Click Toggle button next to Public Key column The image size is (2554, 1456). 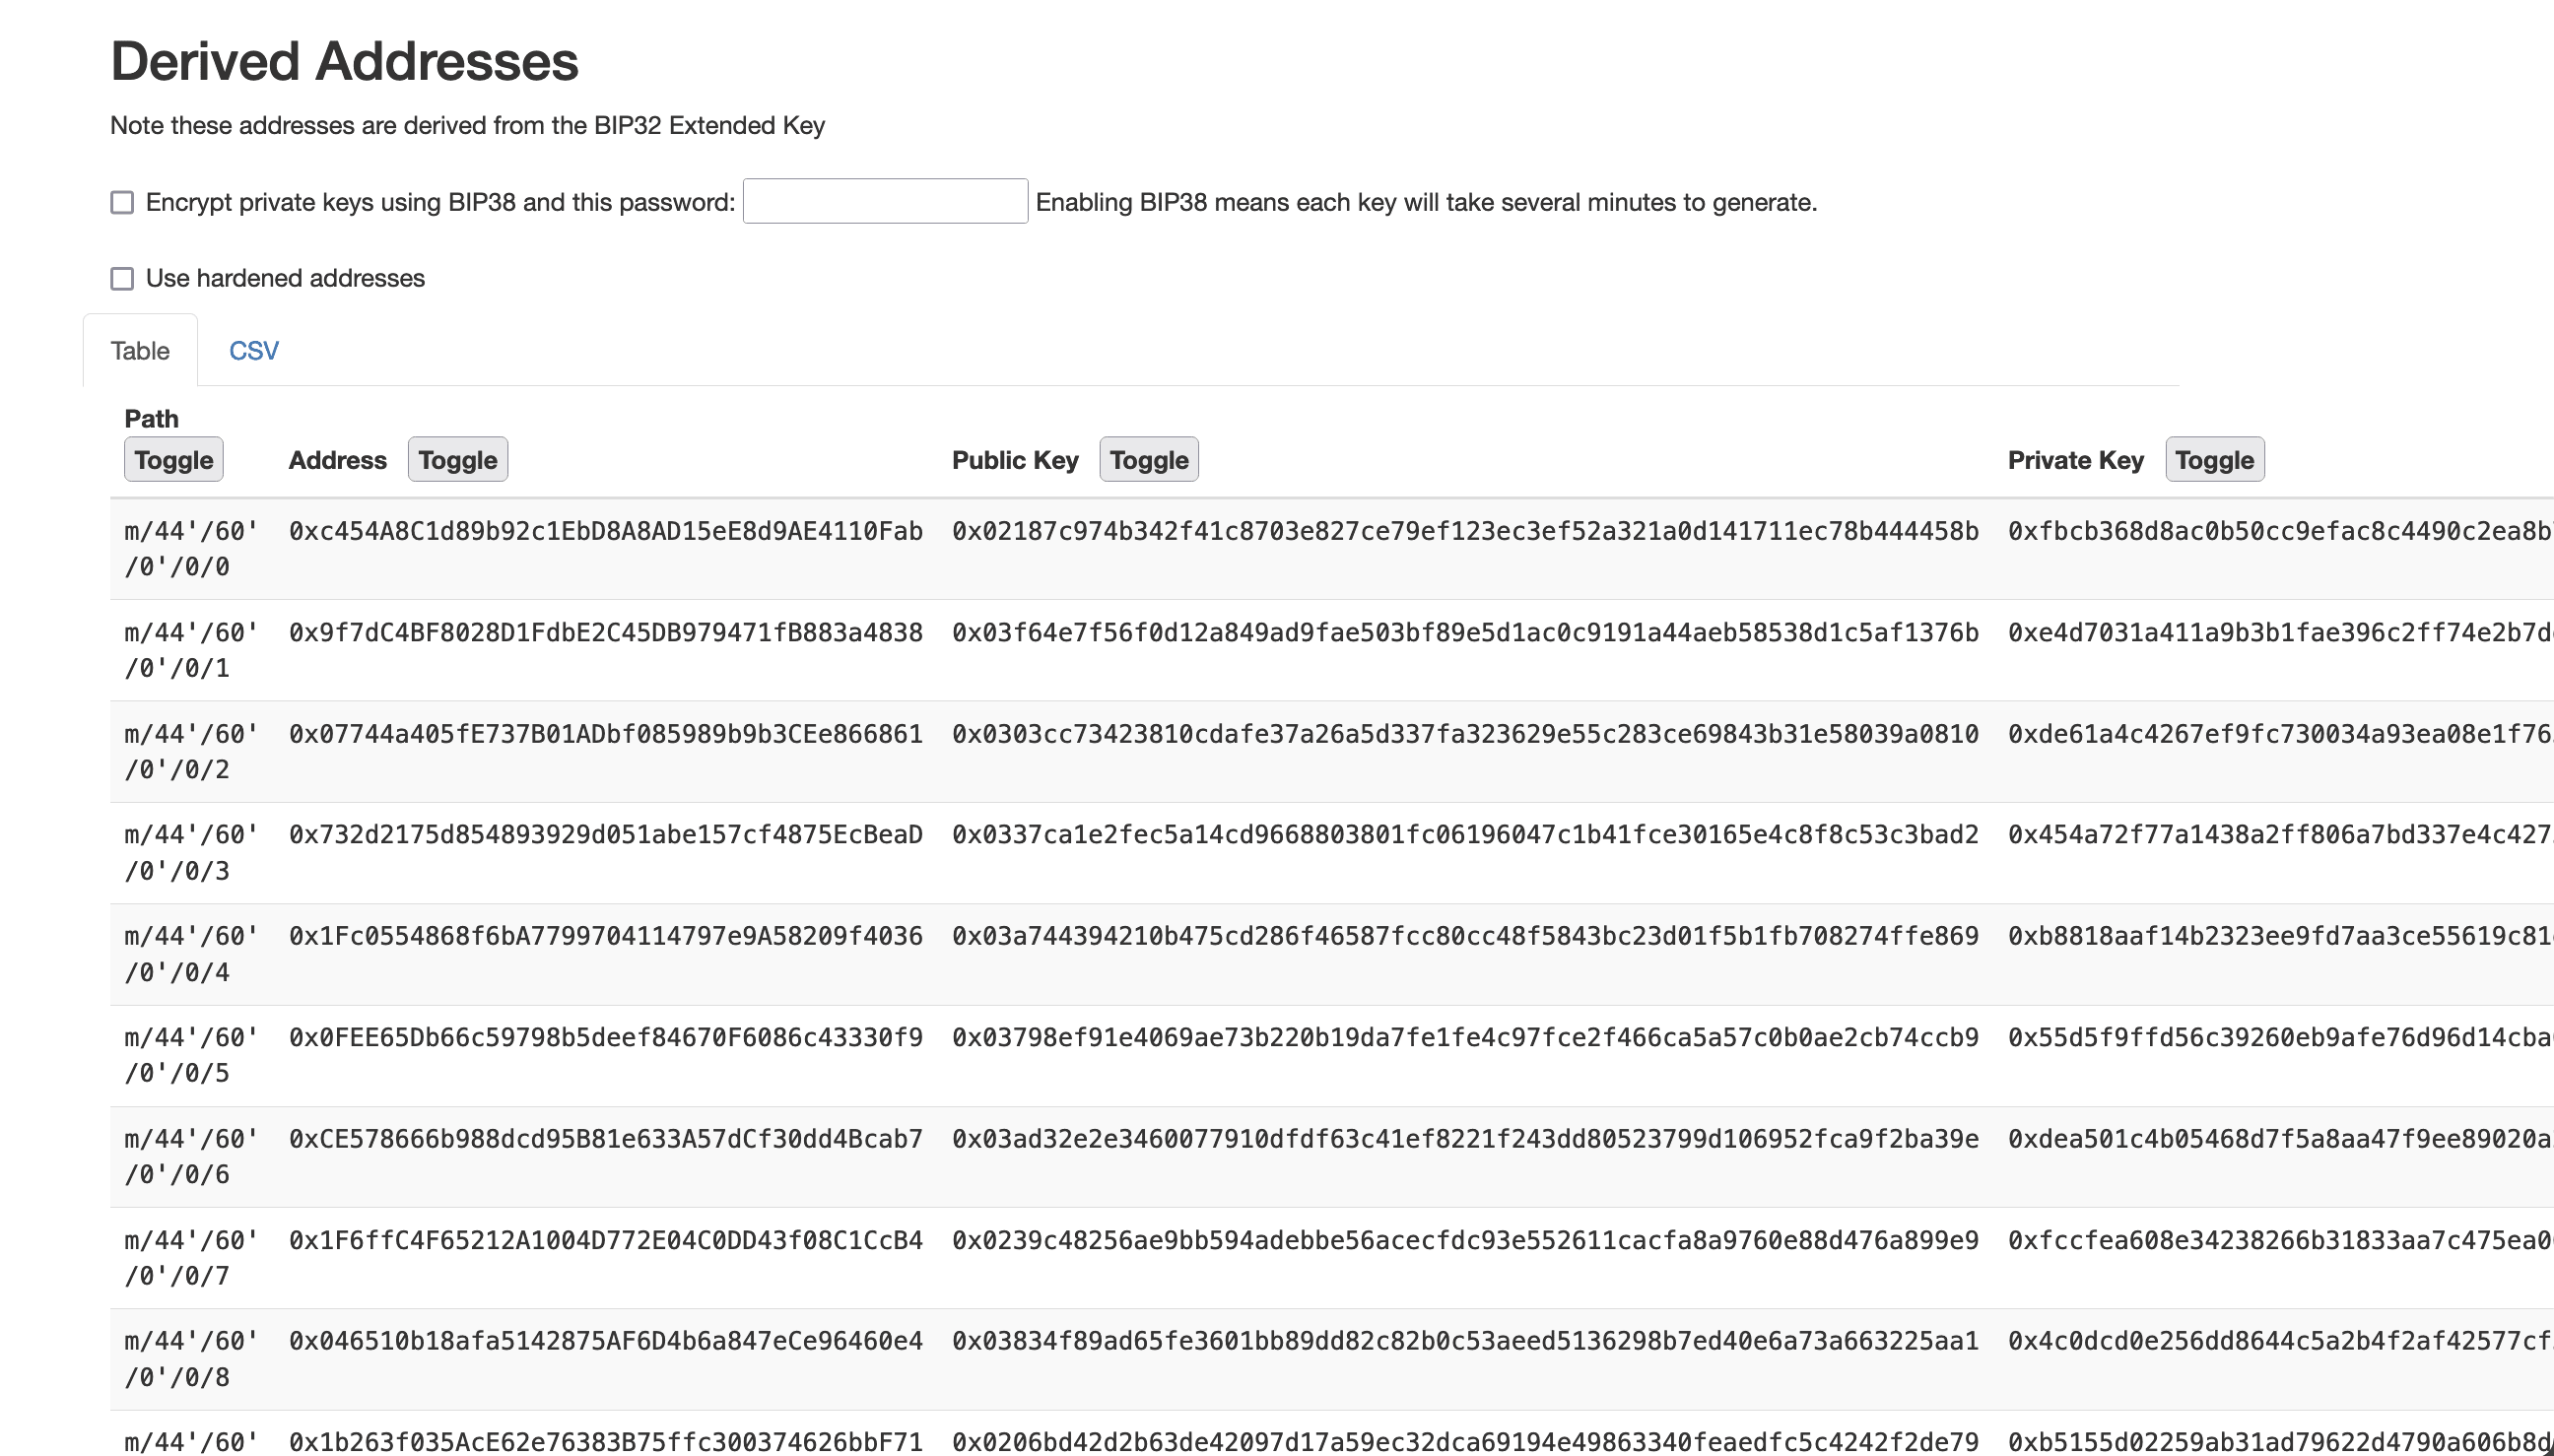pos(1149,460)
